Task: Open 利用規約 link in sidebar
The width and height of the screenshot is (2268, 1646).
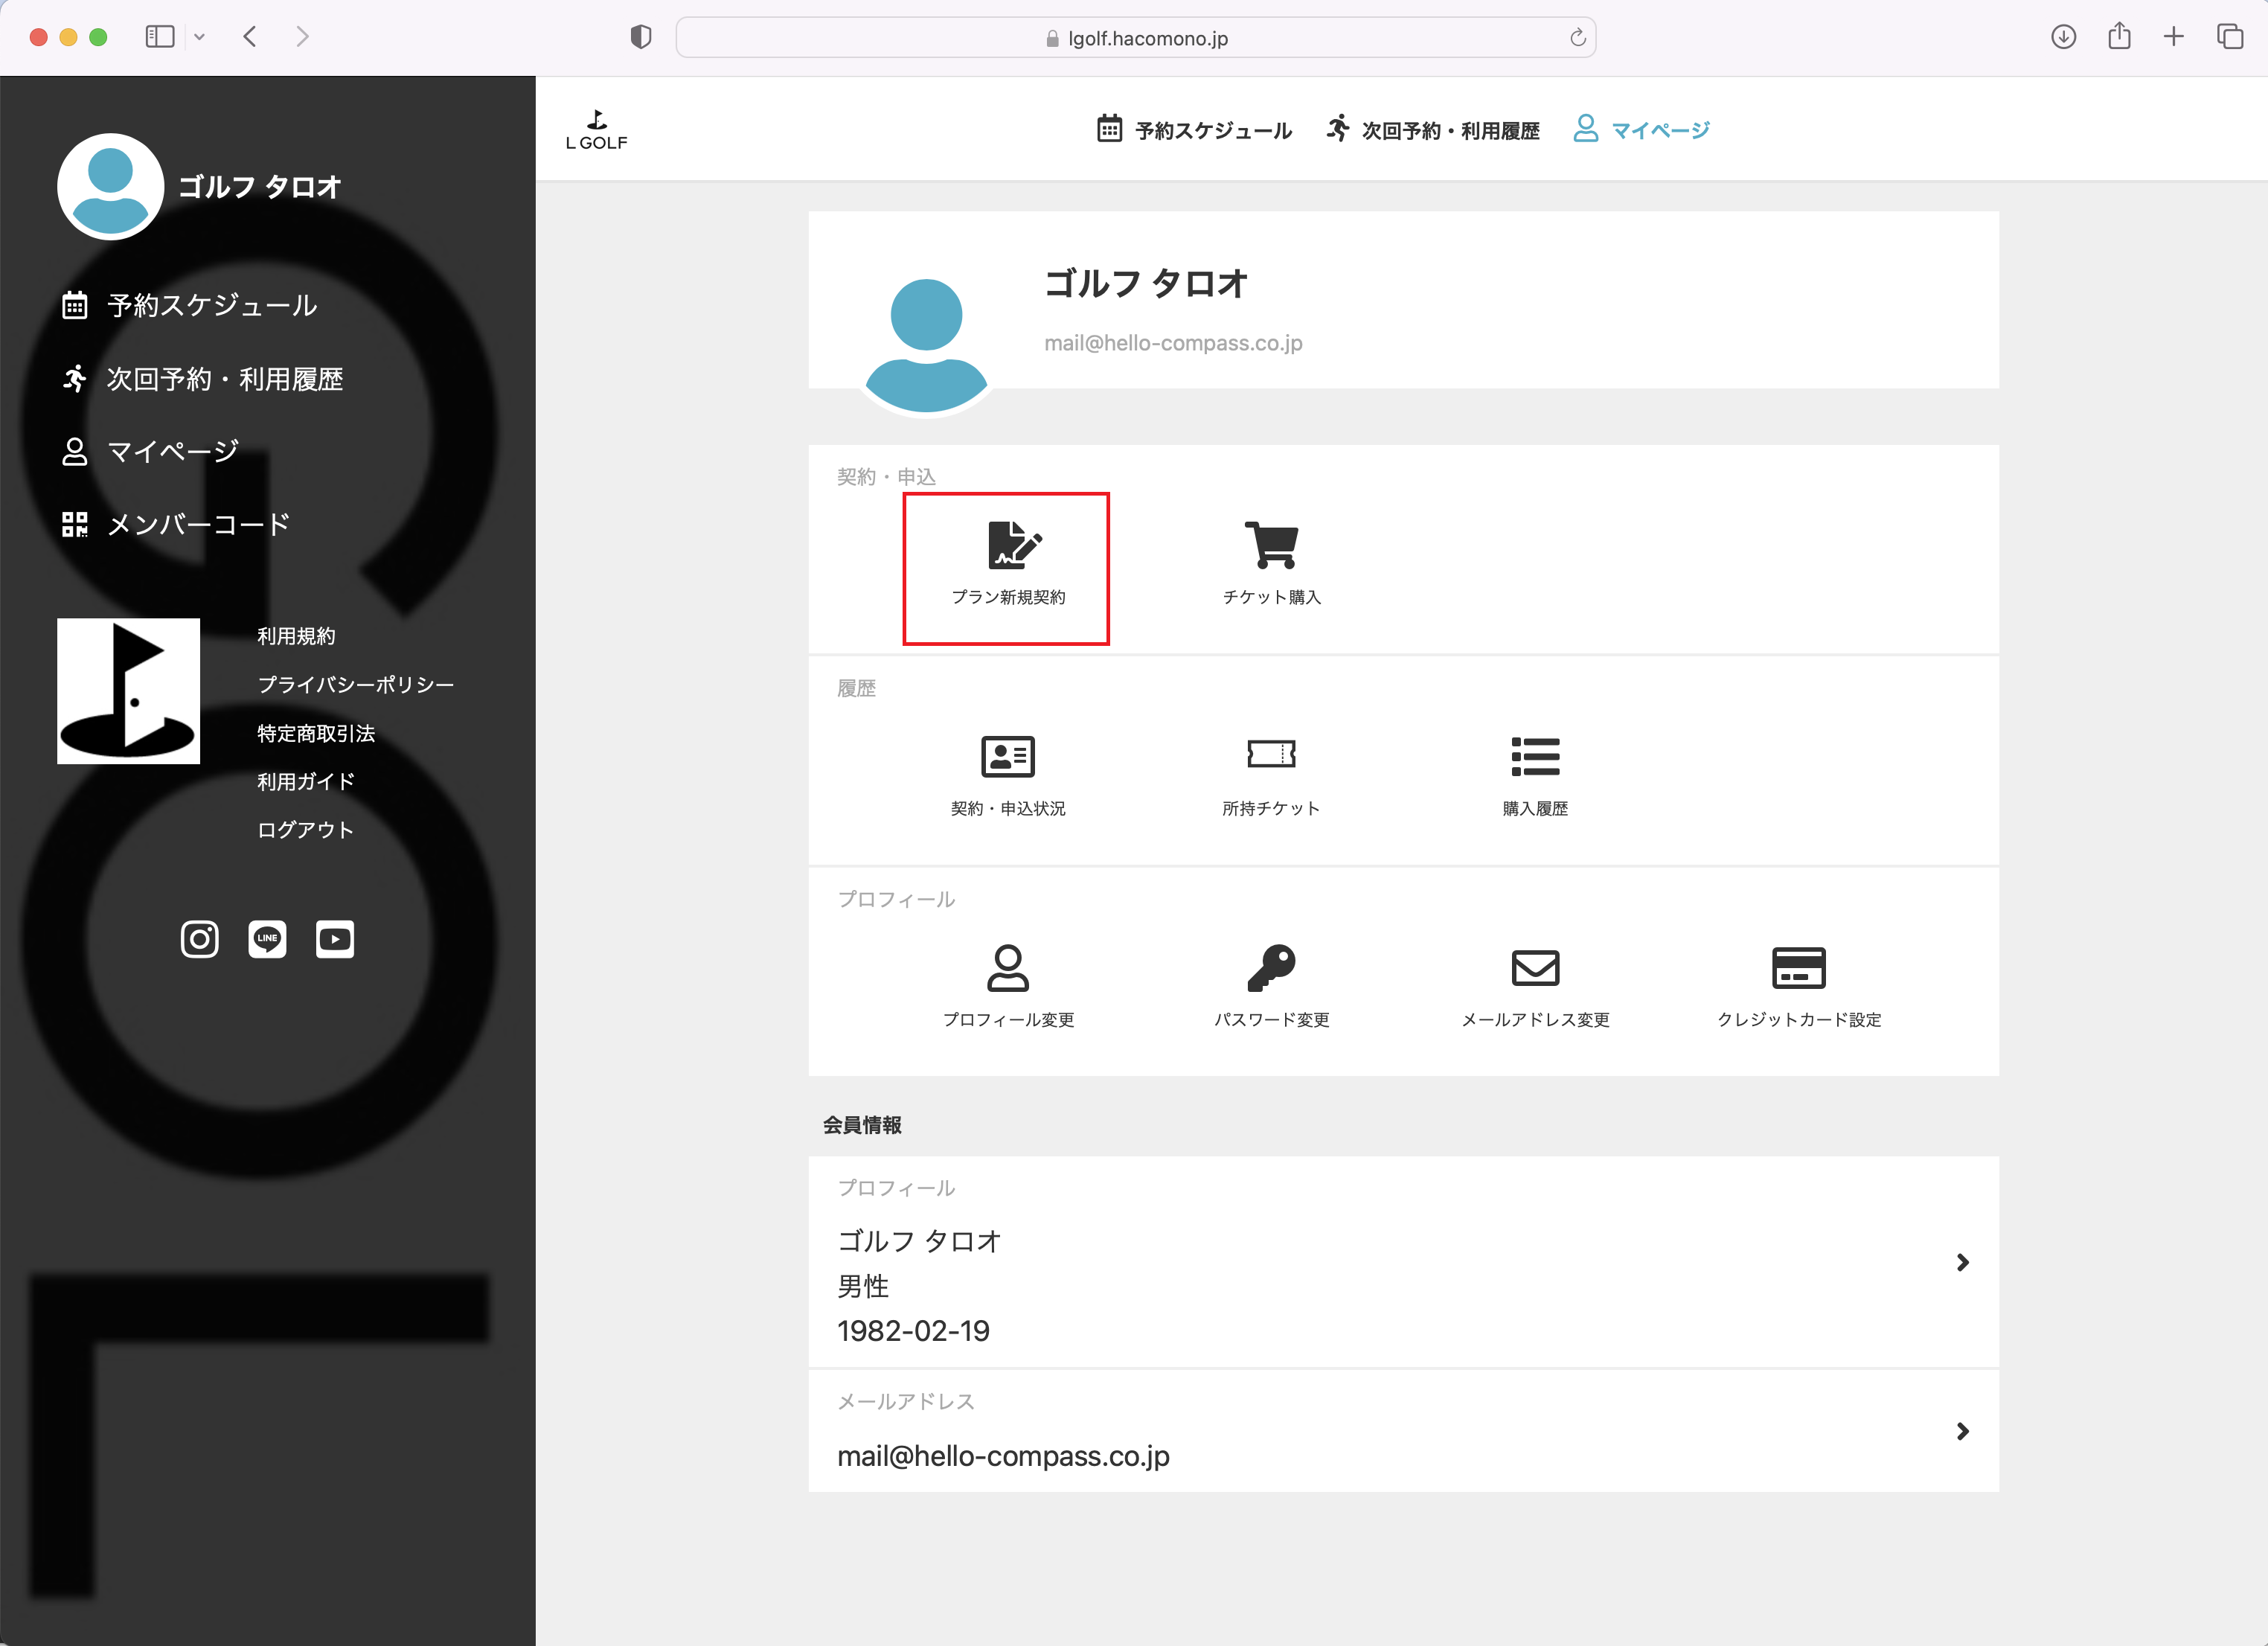Action: [296, 636]
